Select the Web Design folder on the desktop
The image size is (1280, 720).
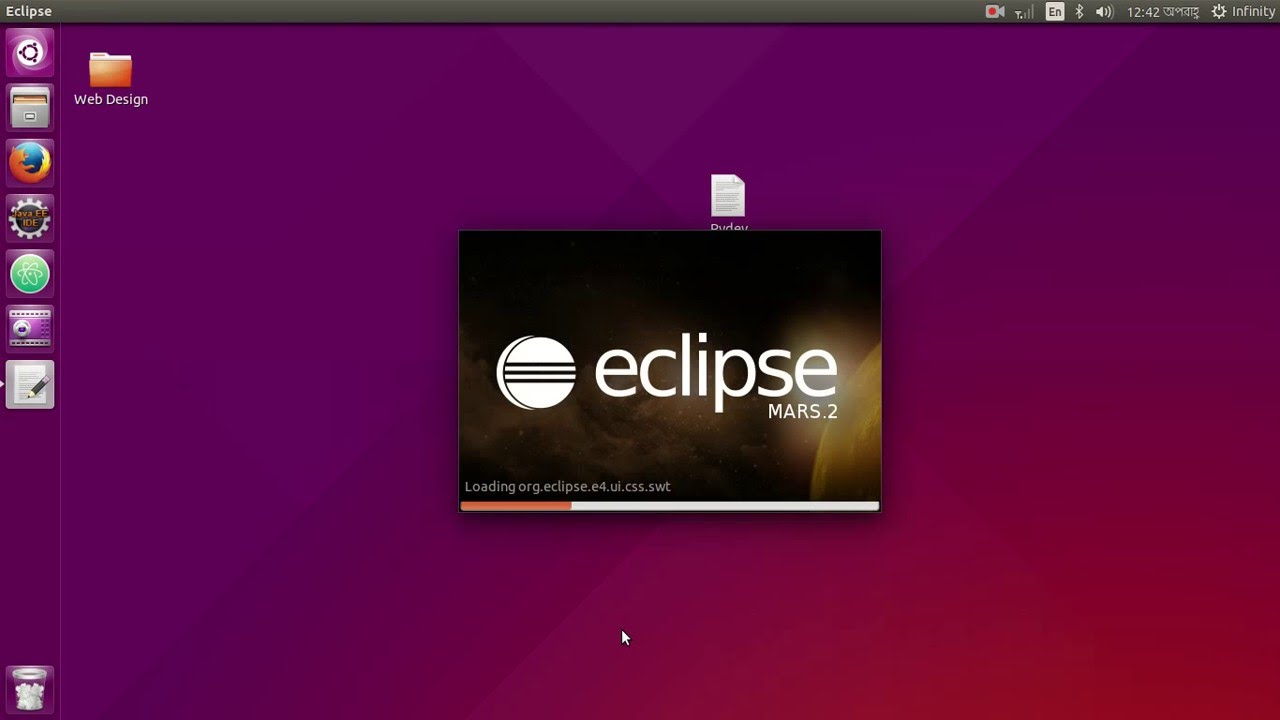pos(110,79)
